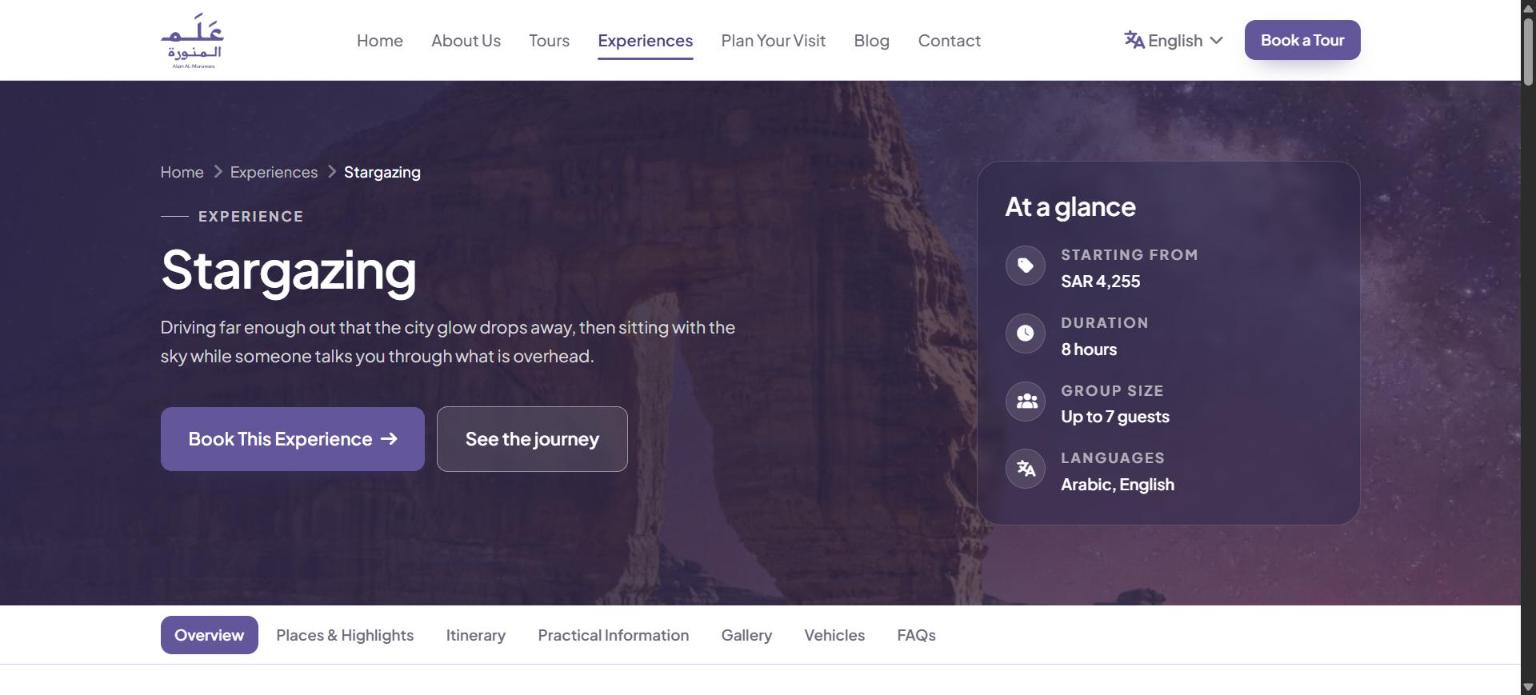The height and width of the screenshot is (695, 1536).
Task: Go to the Contact page
Action: tap(949, 40)
